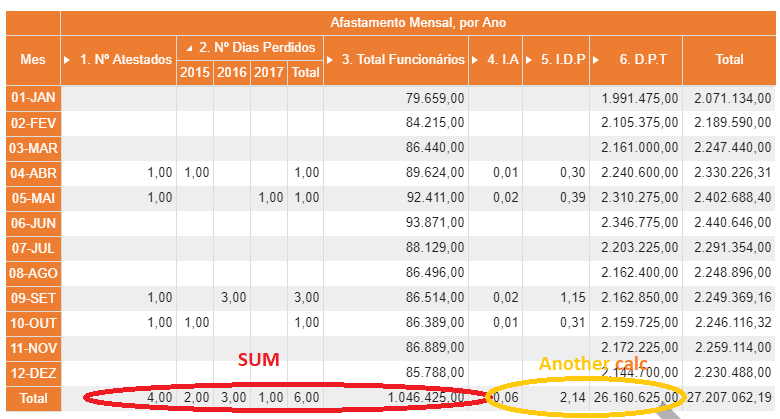The image size is (780, 419).
Task: Expand the 5. I.D.P column group
Action: tap(529, 60)
